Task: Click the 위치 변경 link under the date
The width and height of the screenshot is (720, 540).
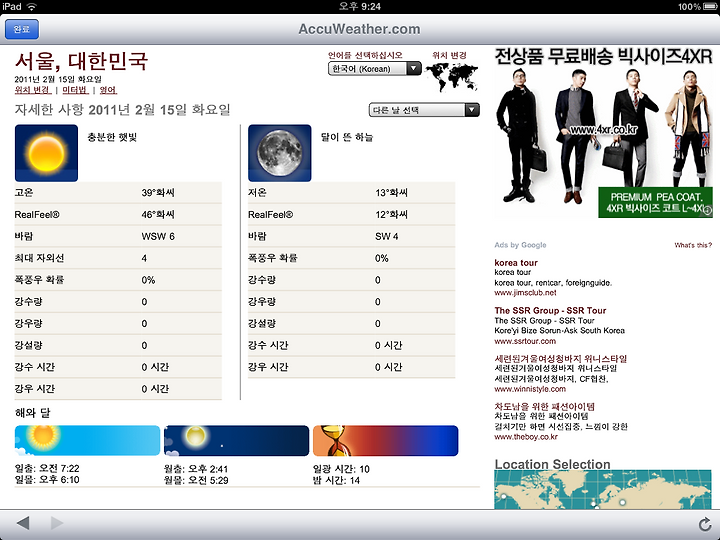Action: point(33,90)
